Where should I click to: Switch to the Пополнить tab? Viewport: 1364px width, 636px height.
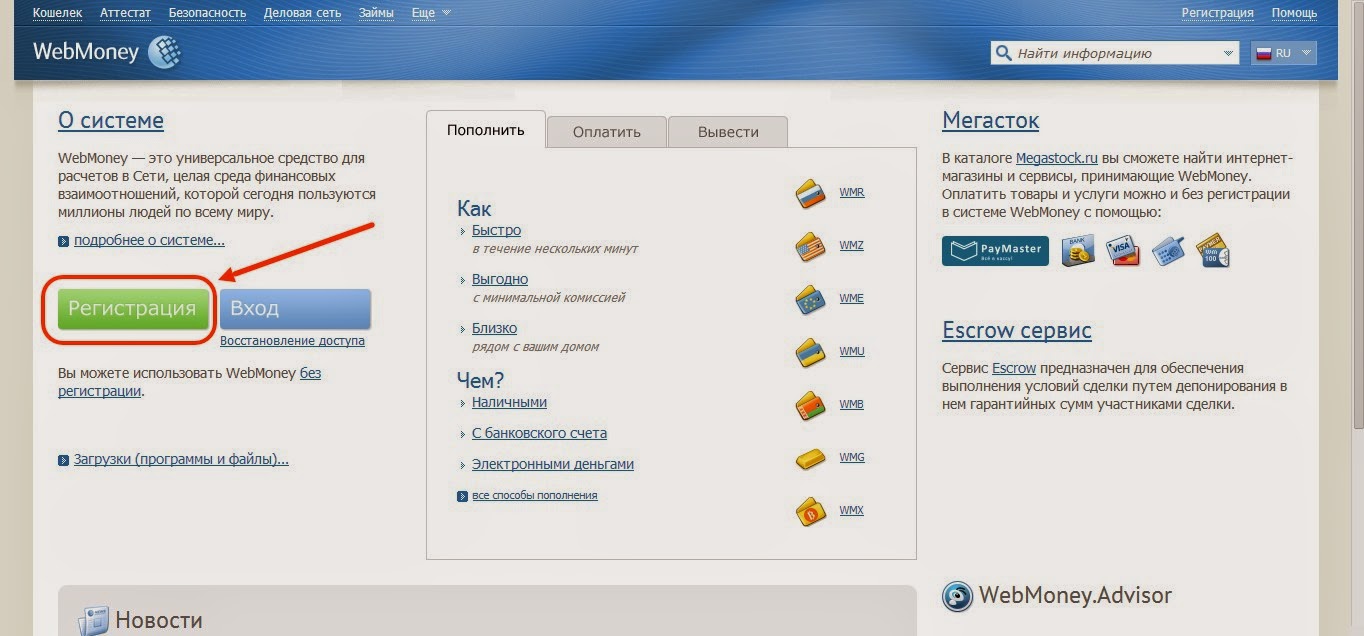pyautogui.click(x=486, y=130)
